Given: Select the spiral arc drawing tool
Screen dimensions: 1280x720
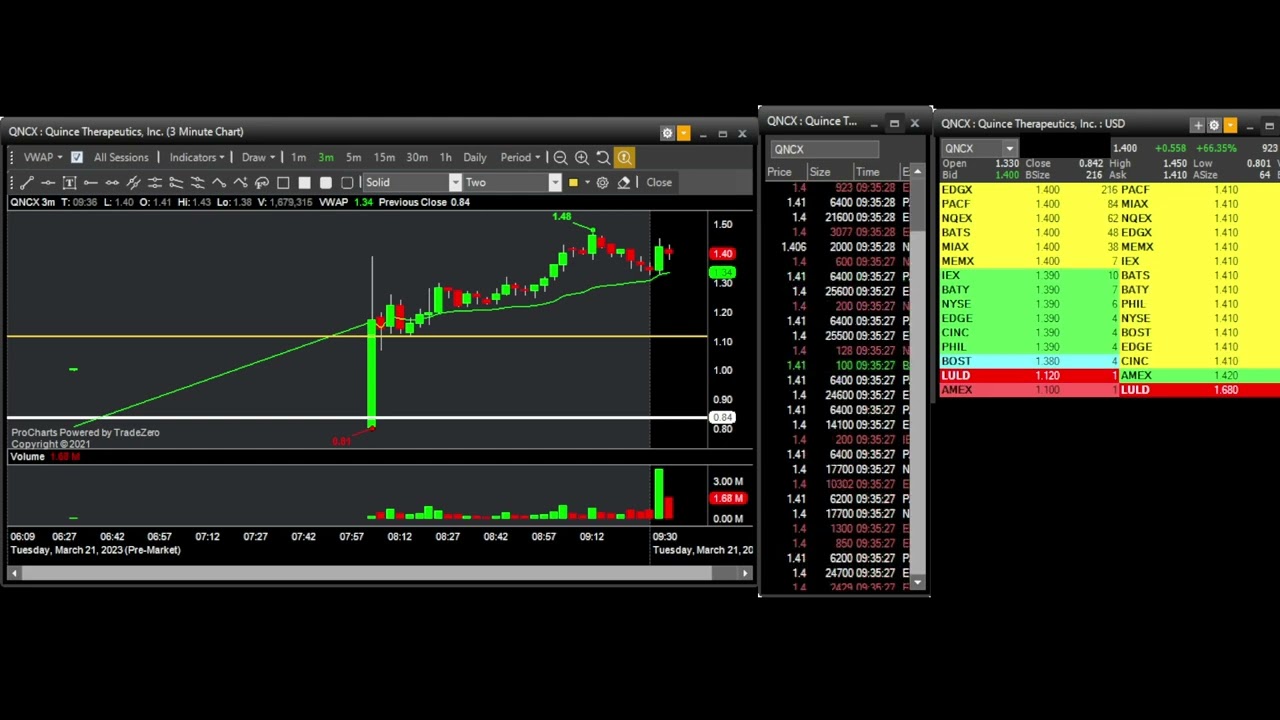Looking at the screenshot, I should 262,182.
